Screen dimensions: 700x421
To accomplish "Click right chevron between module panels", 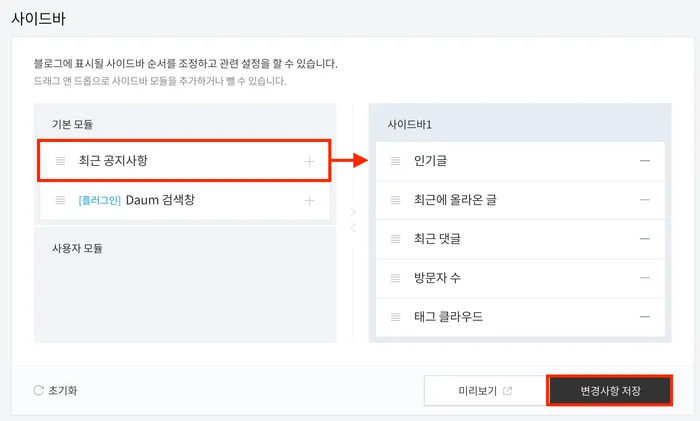I will pyautogui.click(x=352, y=212).
